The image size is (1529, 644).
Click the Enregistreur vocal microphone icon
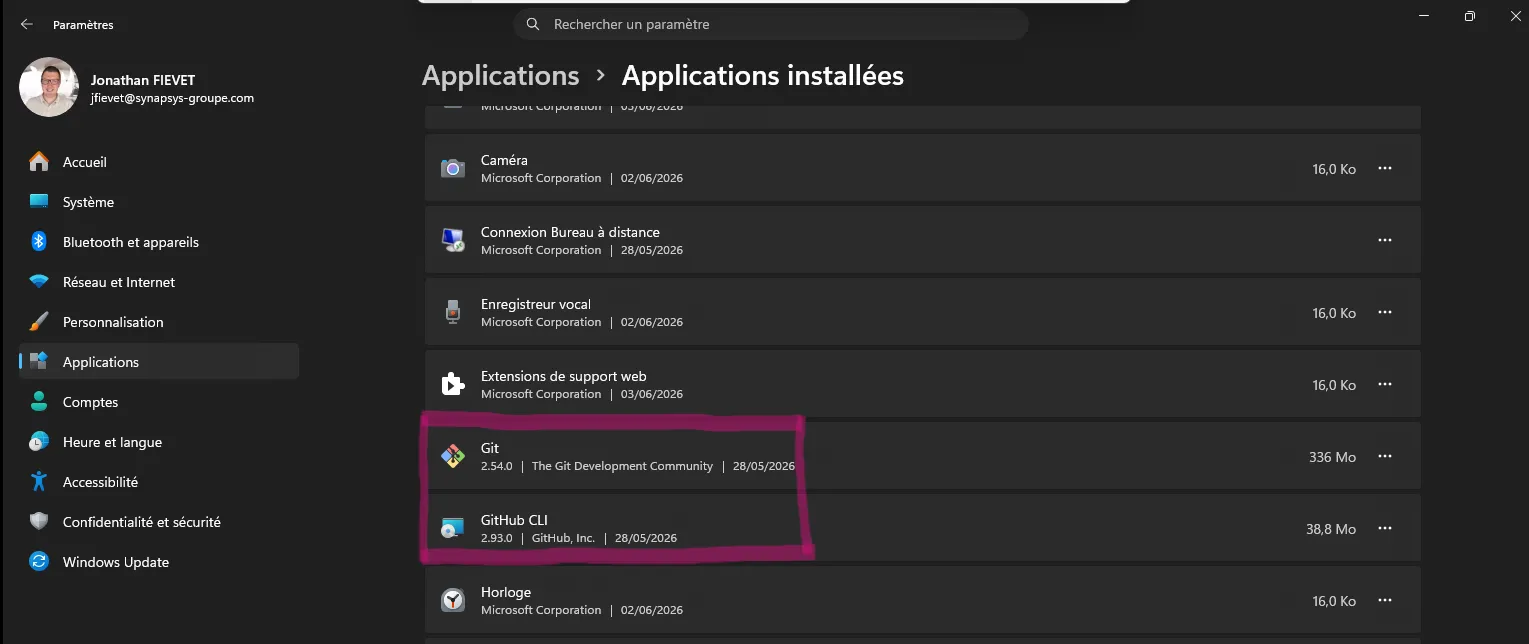point(453,312)
